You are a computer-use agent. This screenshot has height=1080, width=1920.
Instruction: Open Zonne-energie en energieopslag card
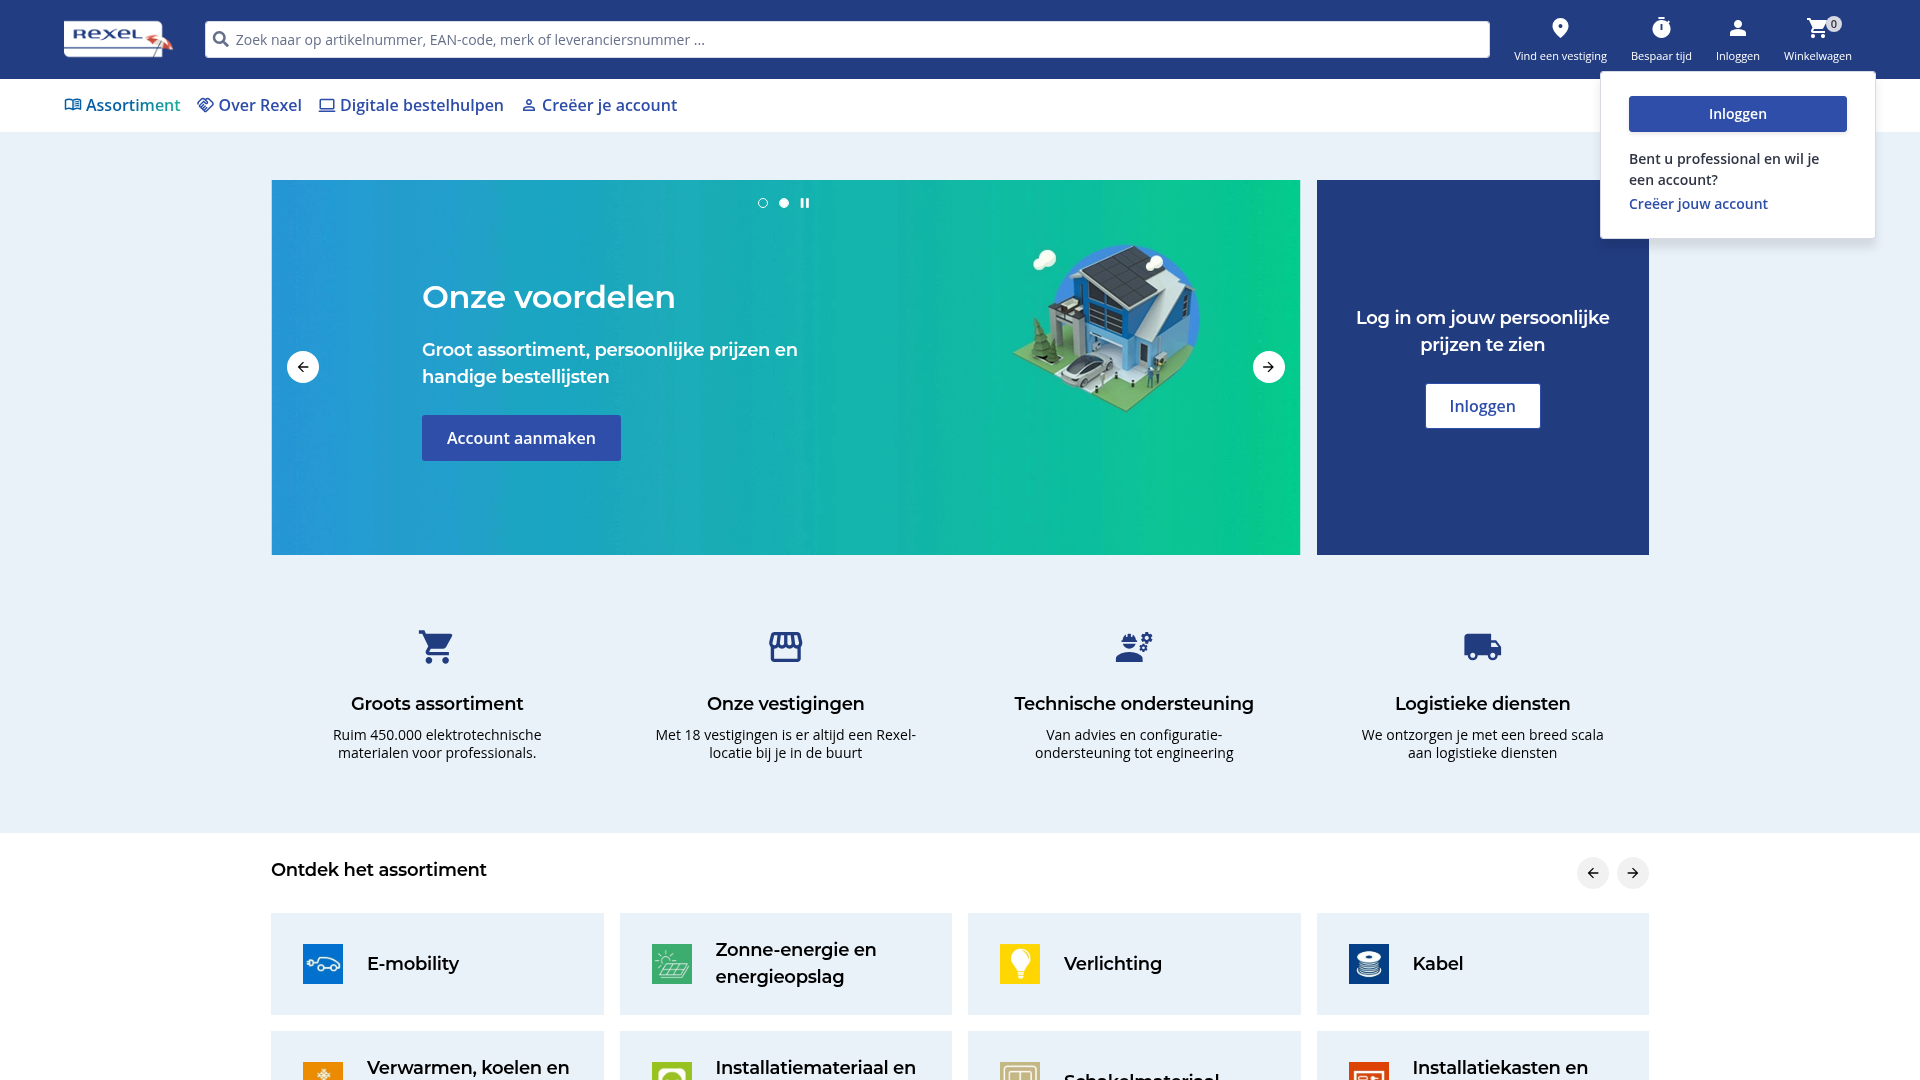(x=786, y=964)
